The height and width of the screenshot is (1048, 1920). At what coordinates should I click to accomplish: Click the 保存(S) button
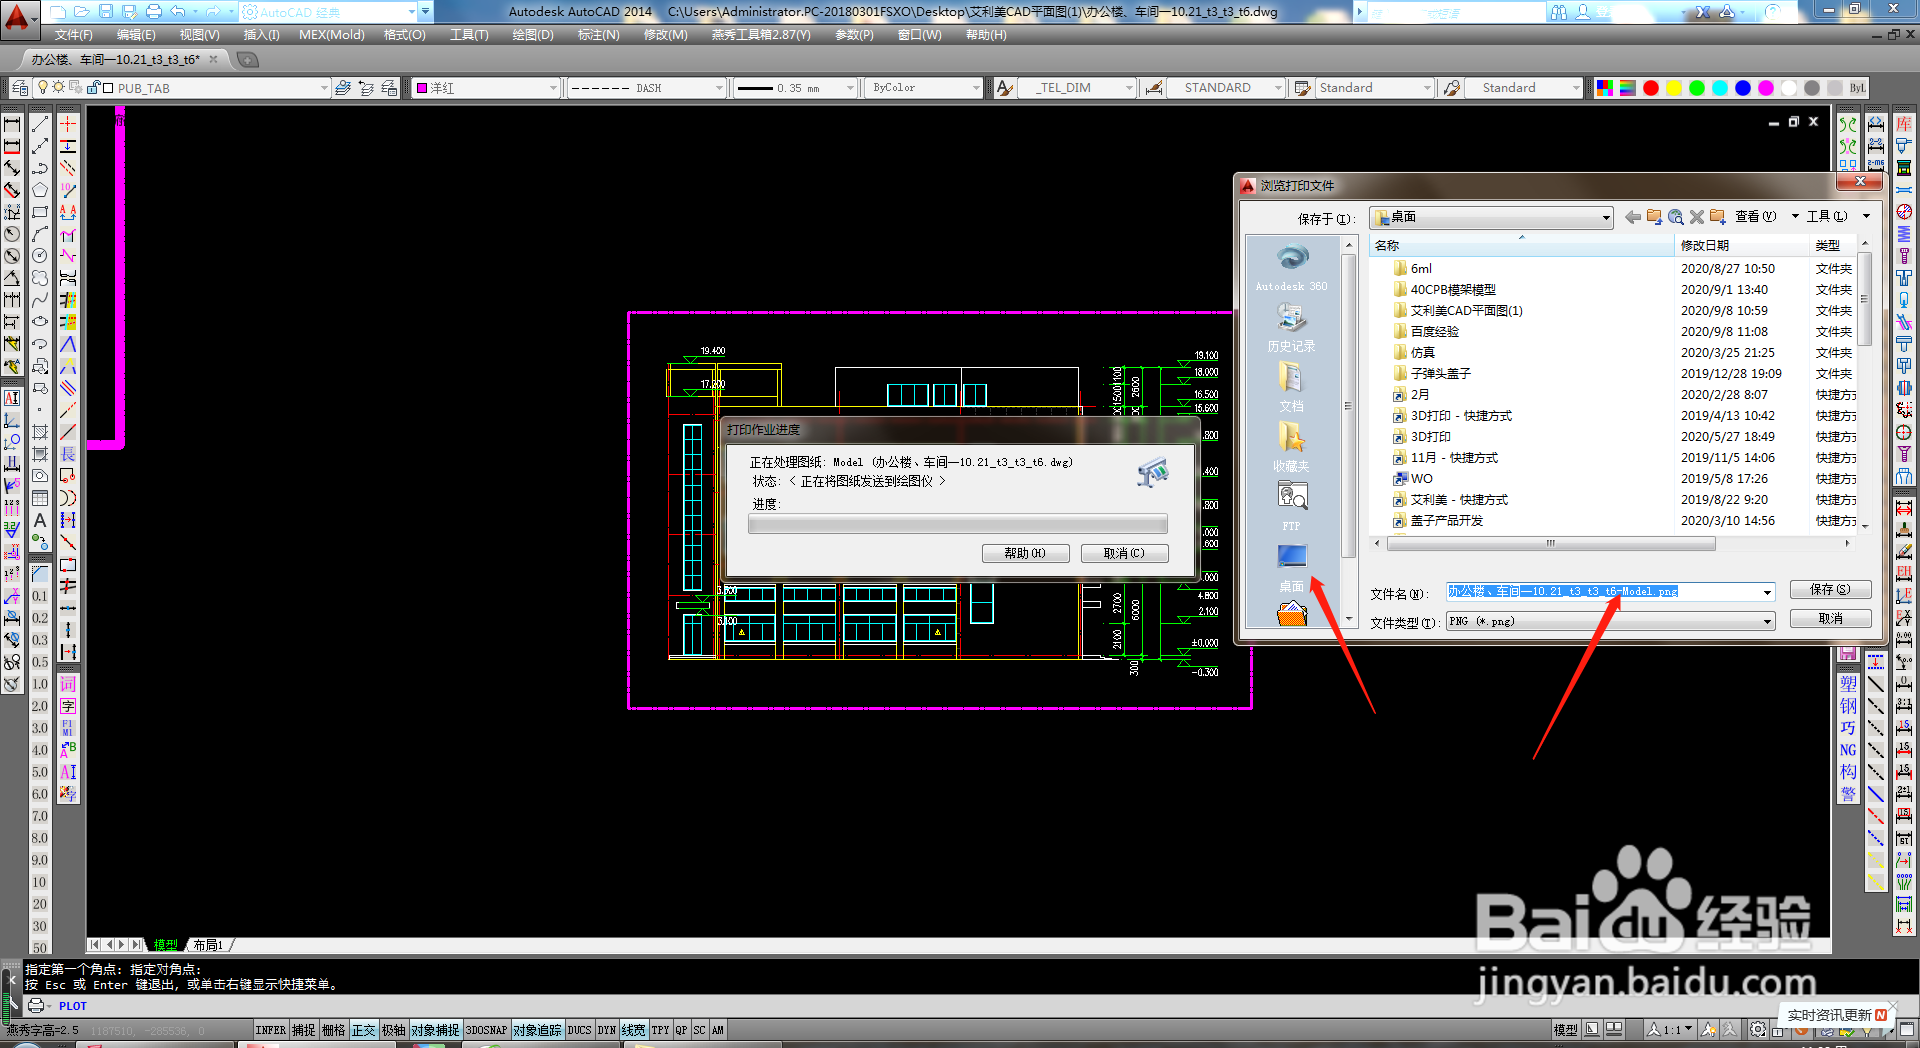(1830, 590)
